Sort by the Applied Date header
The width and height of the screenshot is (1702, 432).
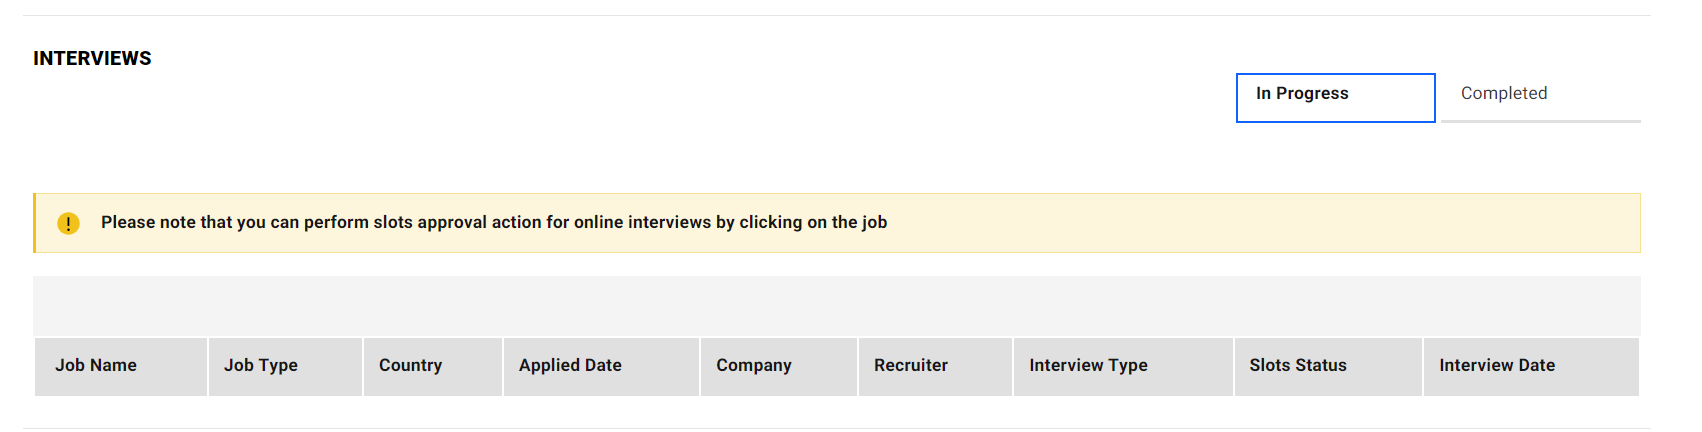[x=570, y=366]
